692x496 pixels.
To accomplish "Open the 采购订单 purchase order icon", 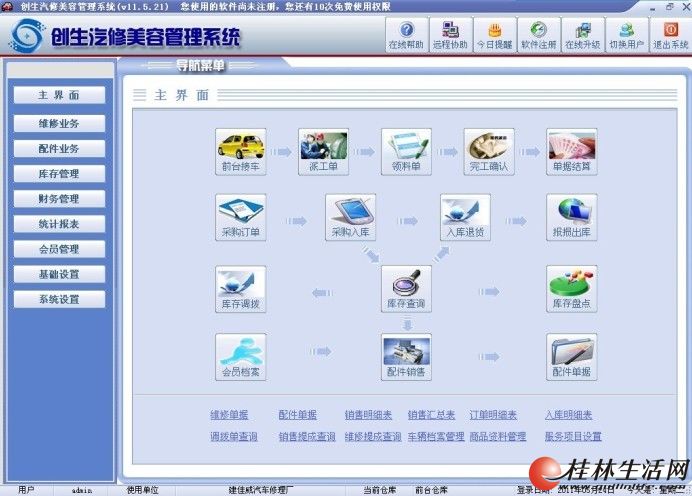I will click(x=241, y=217).
